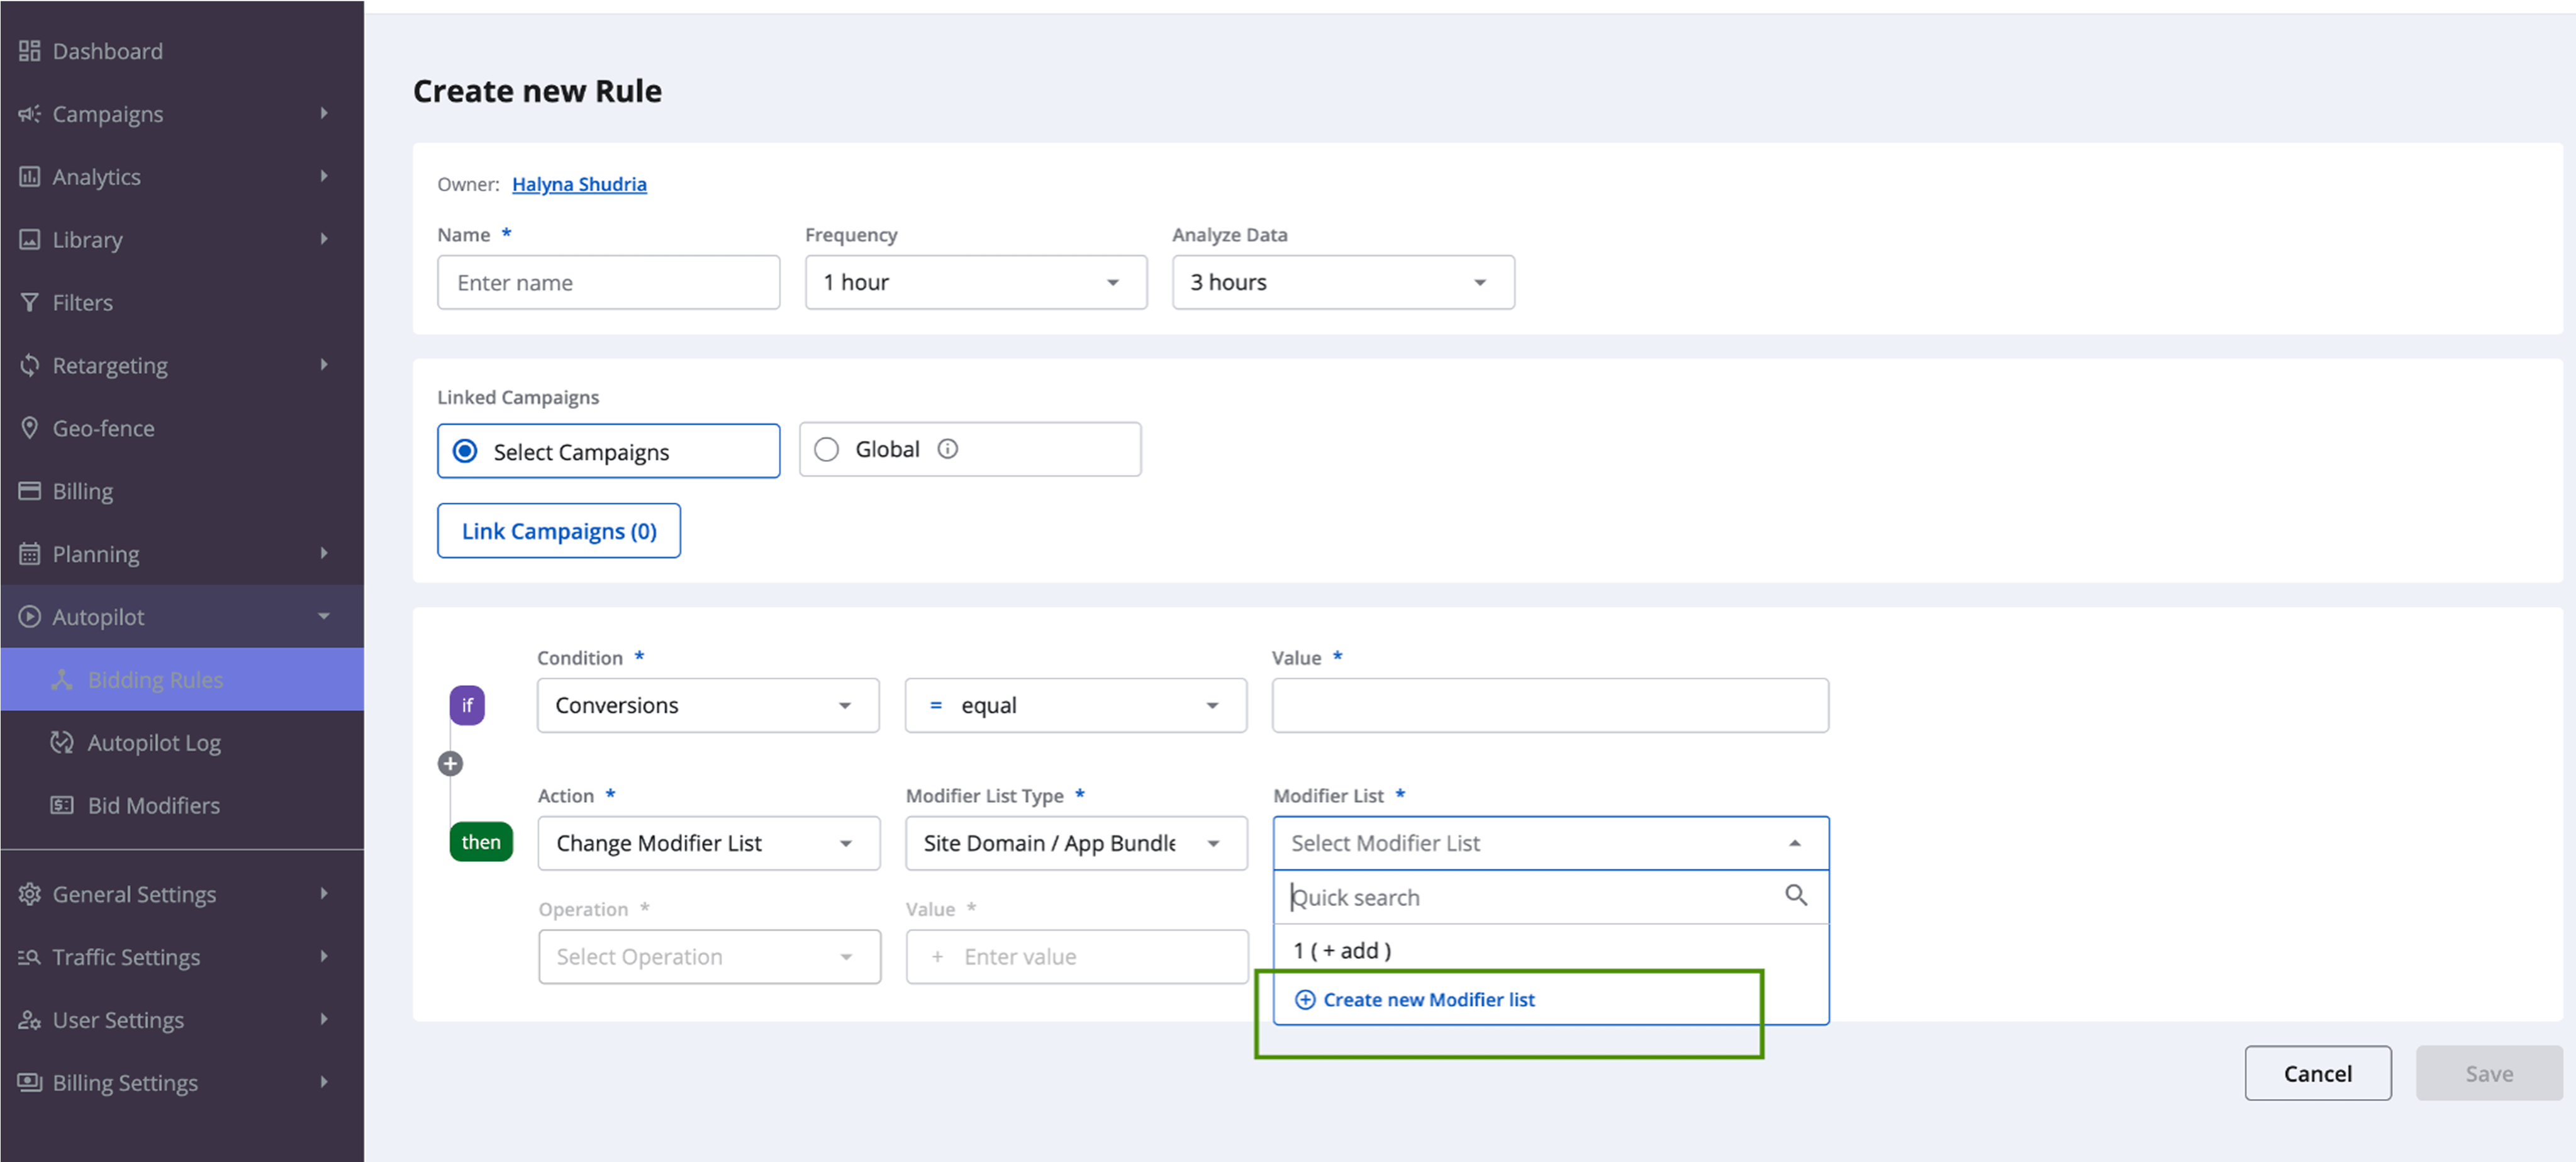Viewport: 2576px width, 1162px height.
Task: Open the 'Select Operation' dropdown
Action: coord(710,957)
